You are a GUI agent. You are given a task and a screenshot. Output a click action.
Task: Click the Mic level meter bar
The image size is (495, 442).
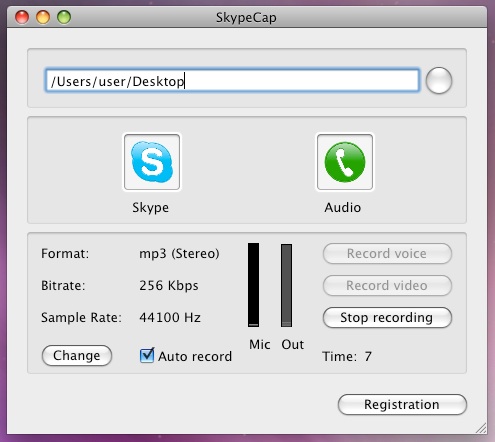[253, 285]
